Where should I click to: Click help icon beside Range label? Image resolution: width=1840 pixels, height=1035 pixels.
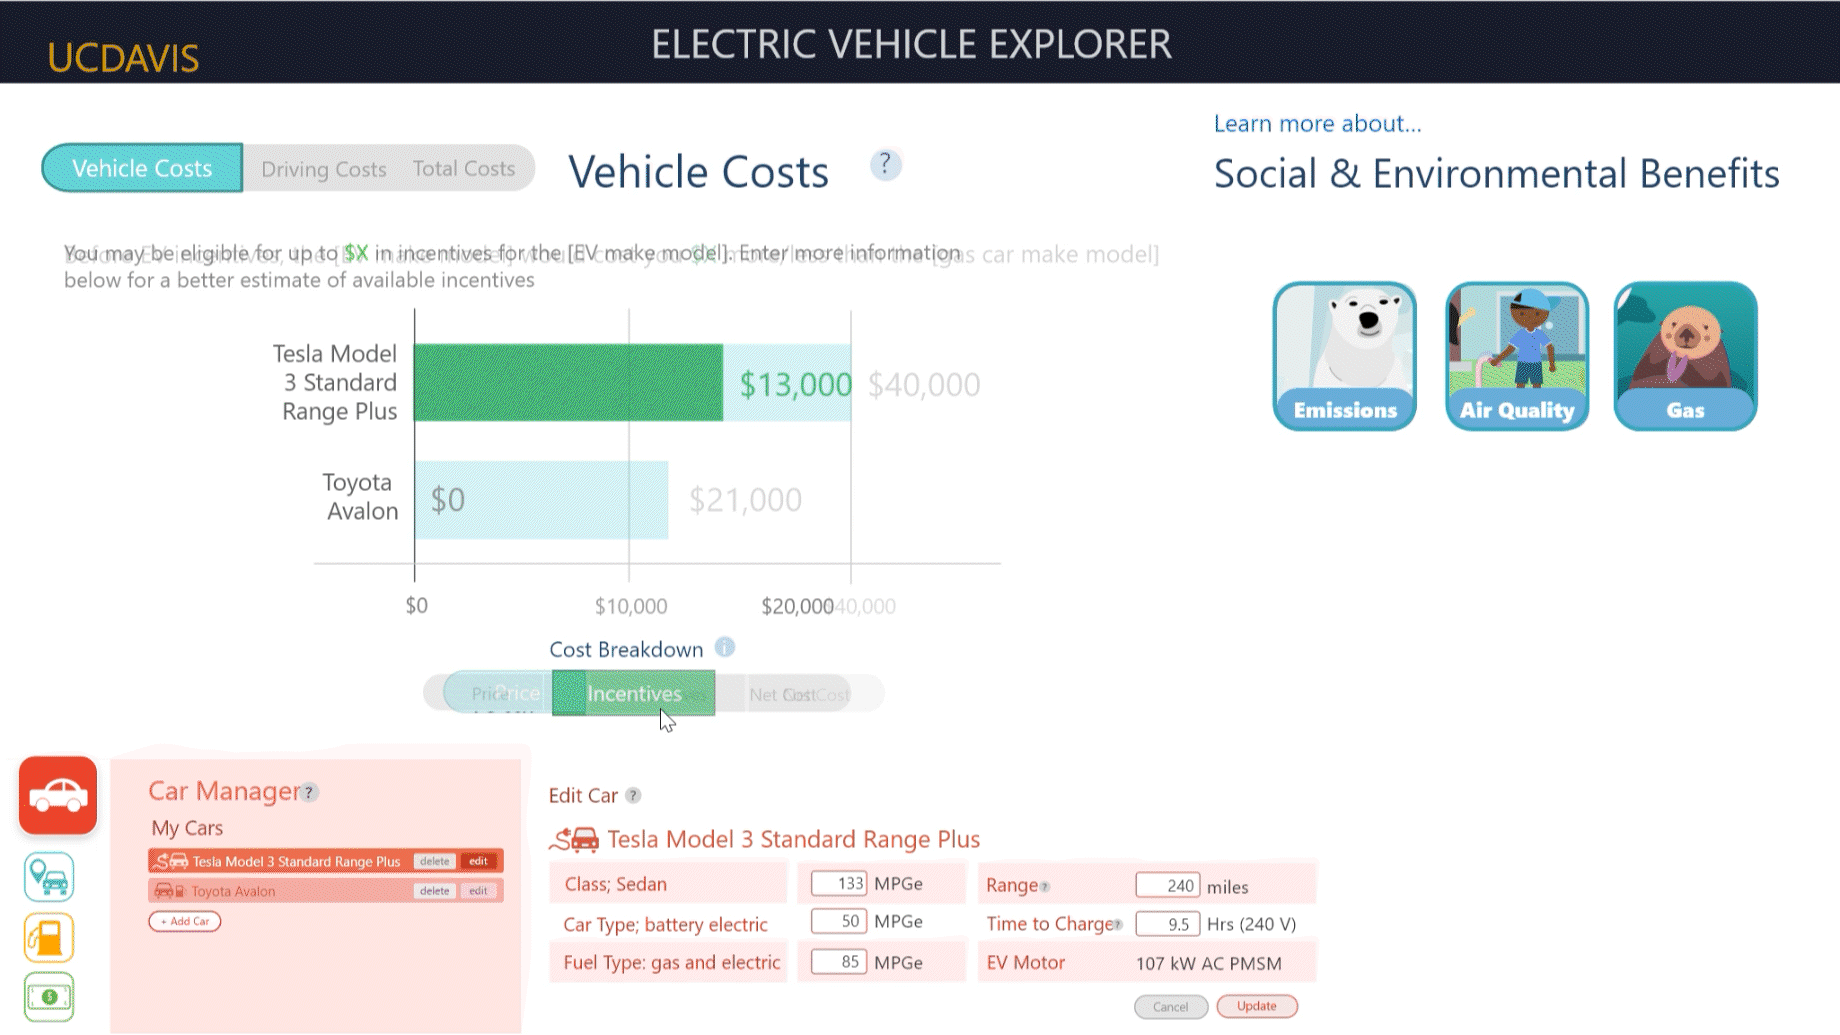coord(1045,887)
